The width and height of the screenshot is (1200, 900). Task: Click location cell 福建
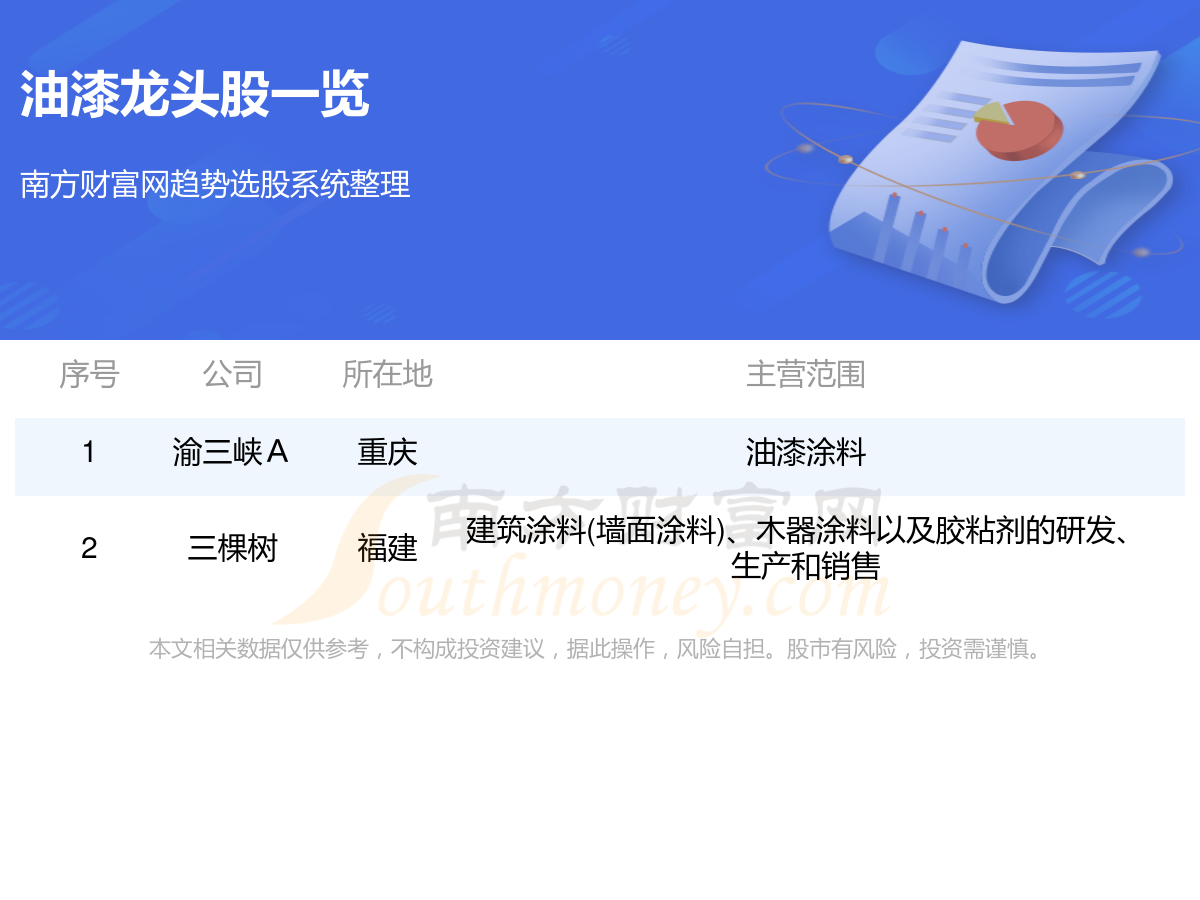[x=387, y=548]
